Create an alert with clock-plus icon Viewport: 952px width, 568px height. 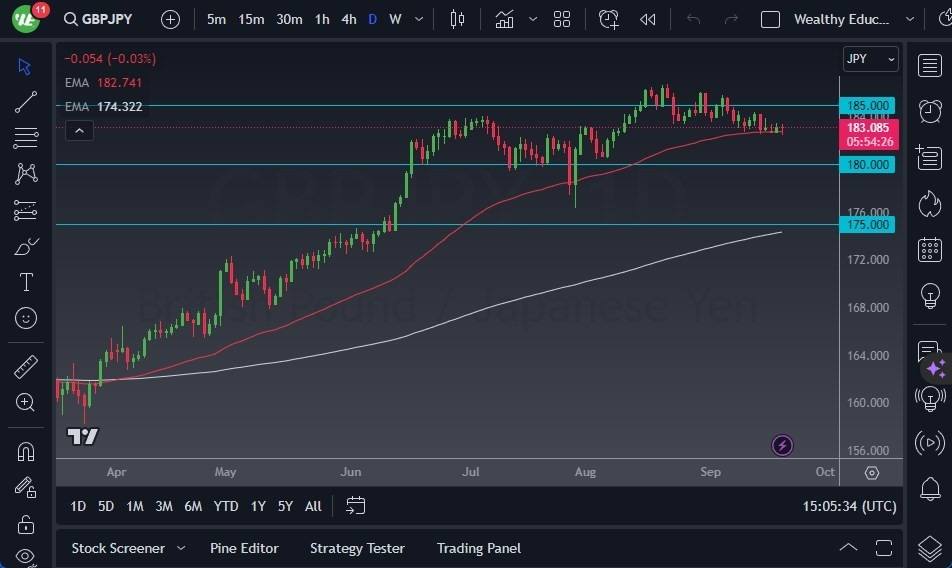coord(608,19)
